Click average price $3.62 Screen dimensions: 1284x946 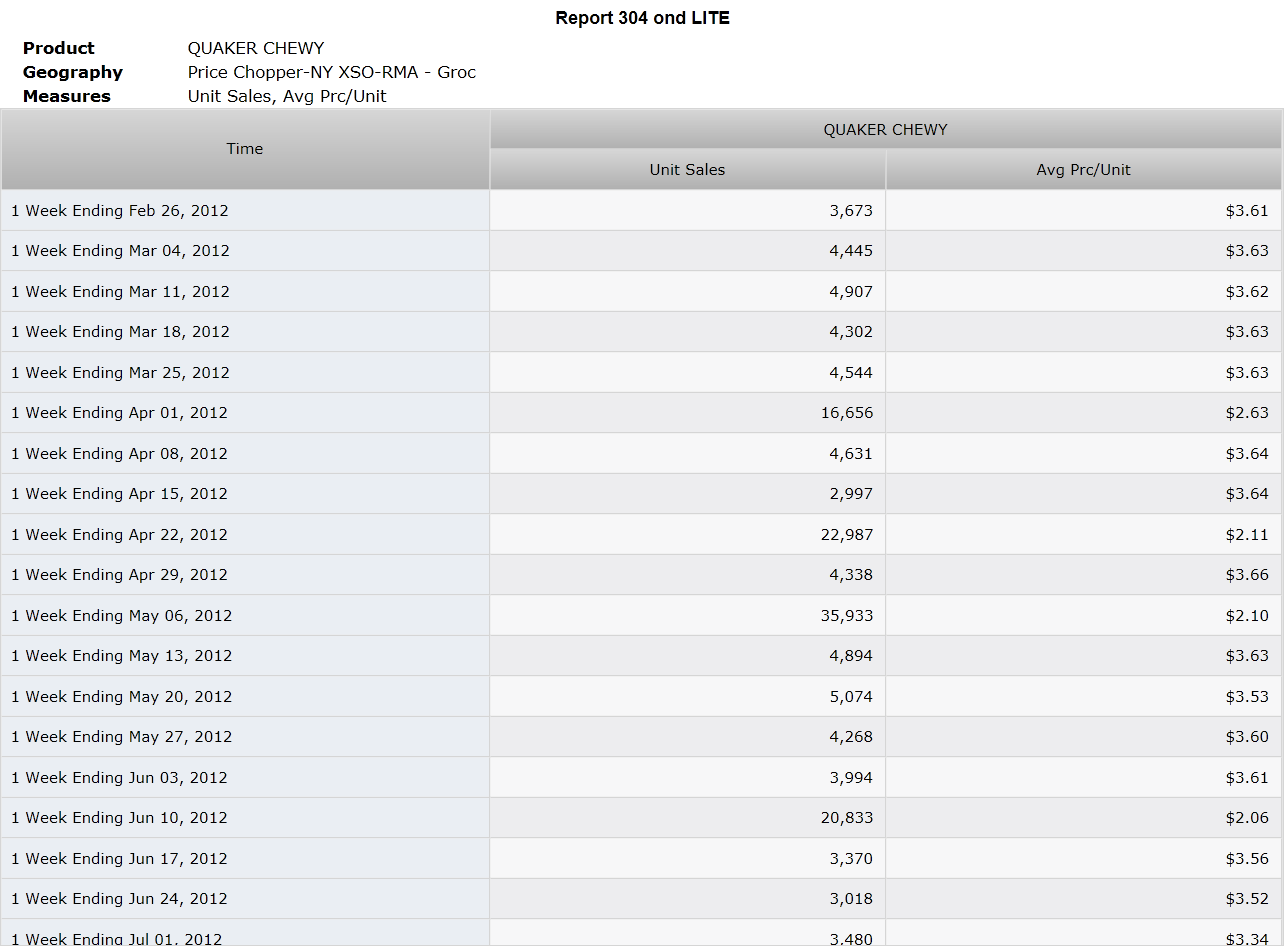point(1247,291)
